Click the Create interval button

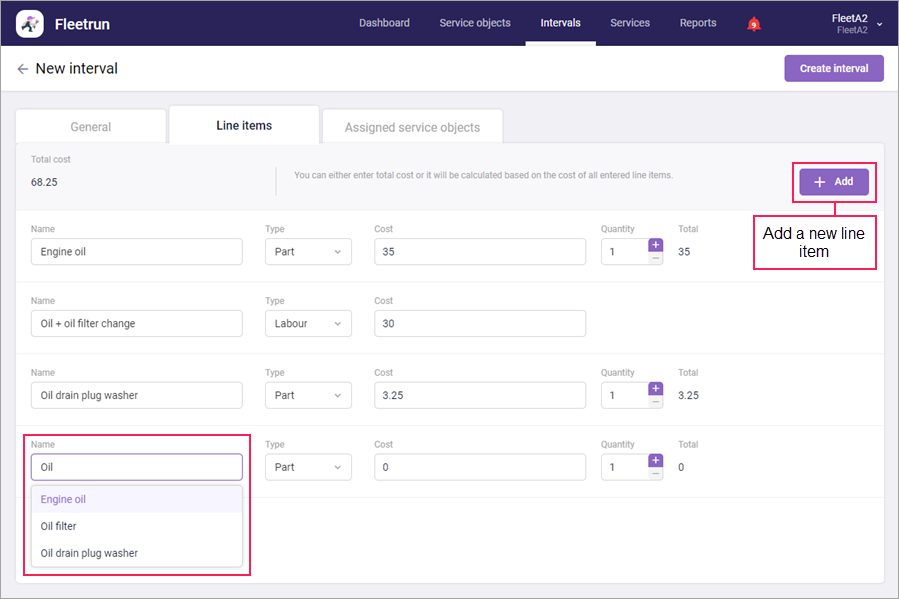point(833,69)
